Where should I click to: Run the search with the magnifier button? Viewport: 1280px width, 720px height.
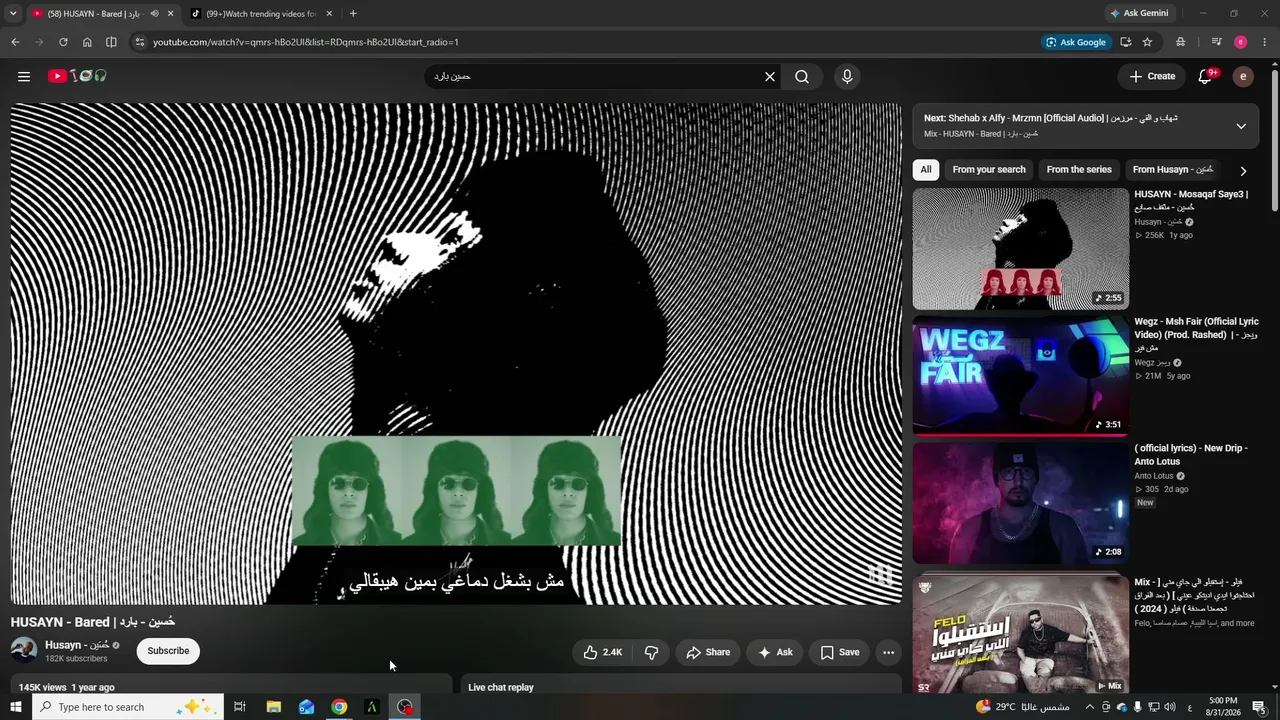[802, 76]
